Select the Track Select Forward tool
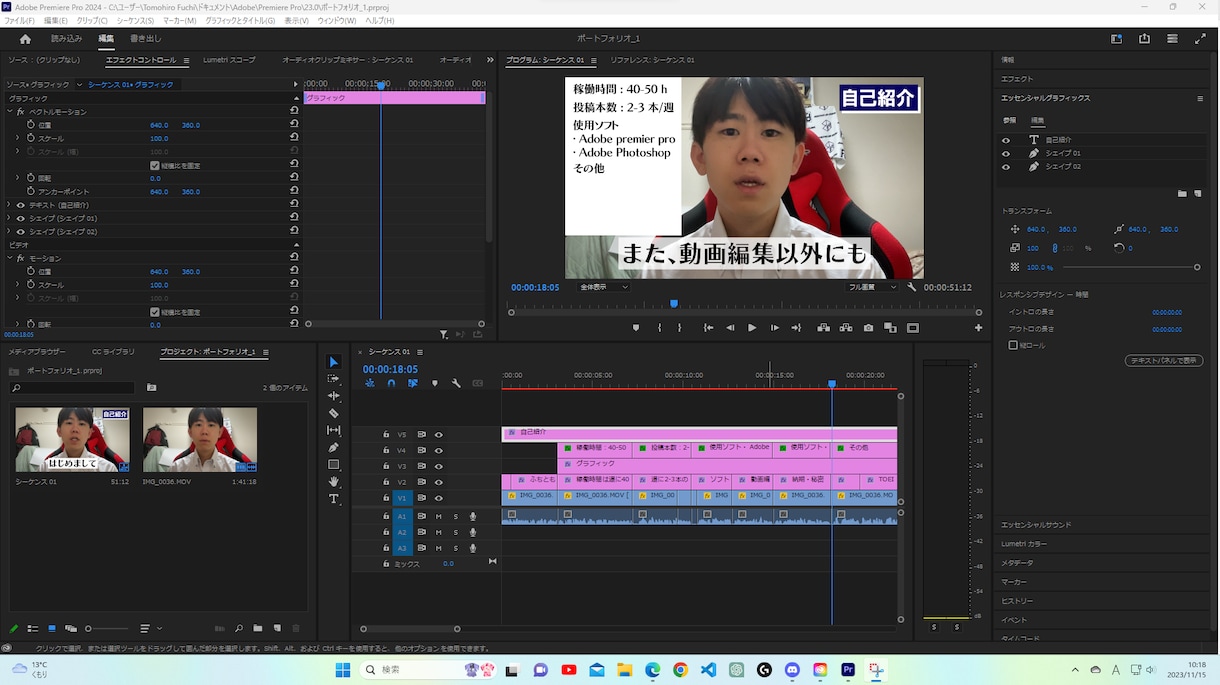The height and width of the screenshot is (685, 1220). [334, 379]
